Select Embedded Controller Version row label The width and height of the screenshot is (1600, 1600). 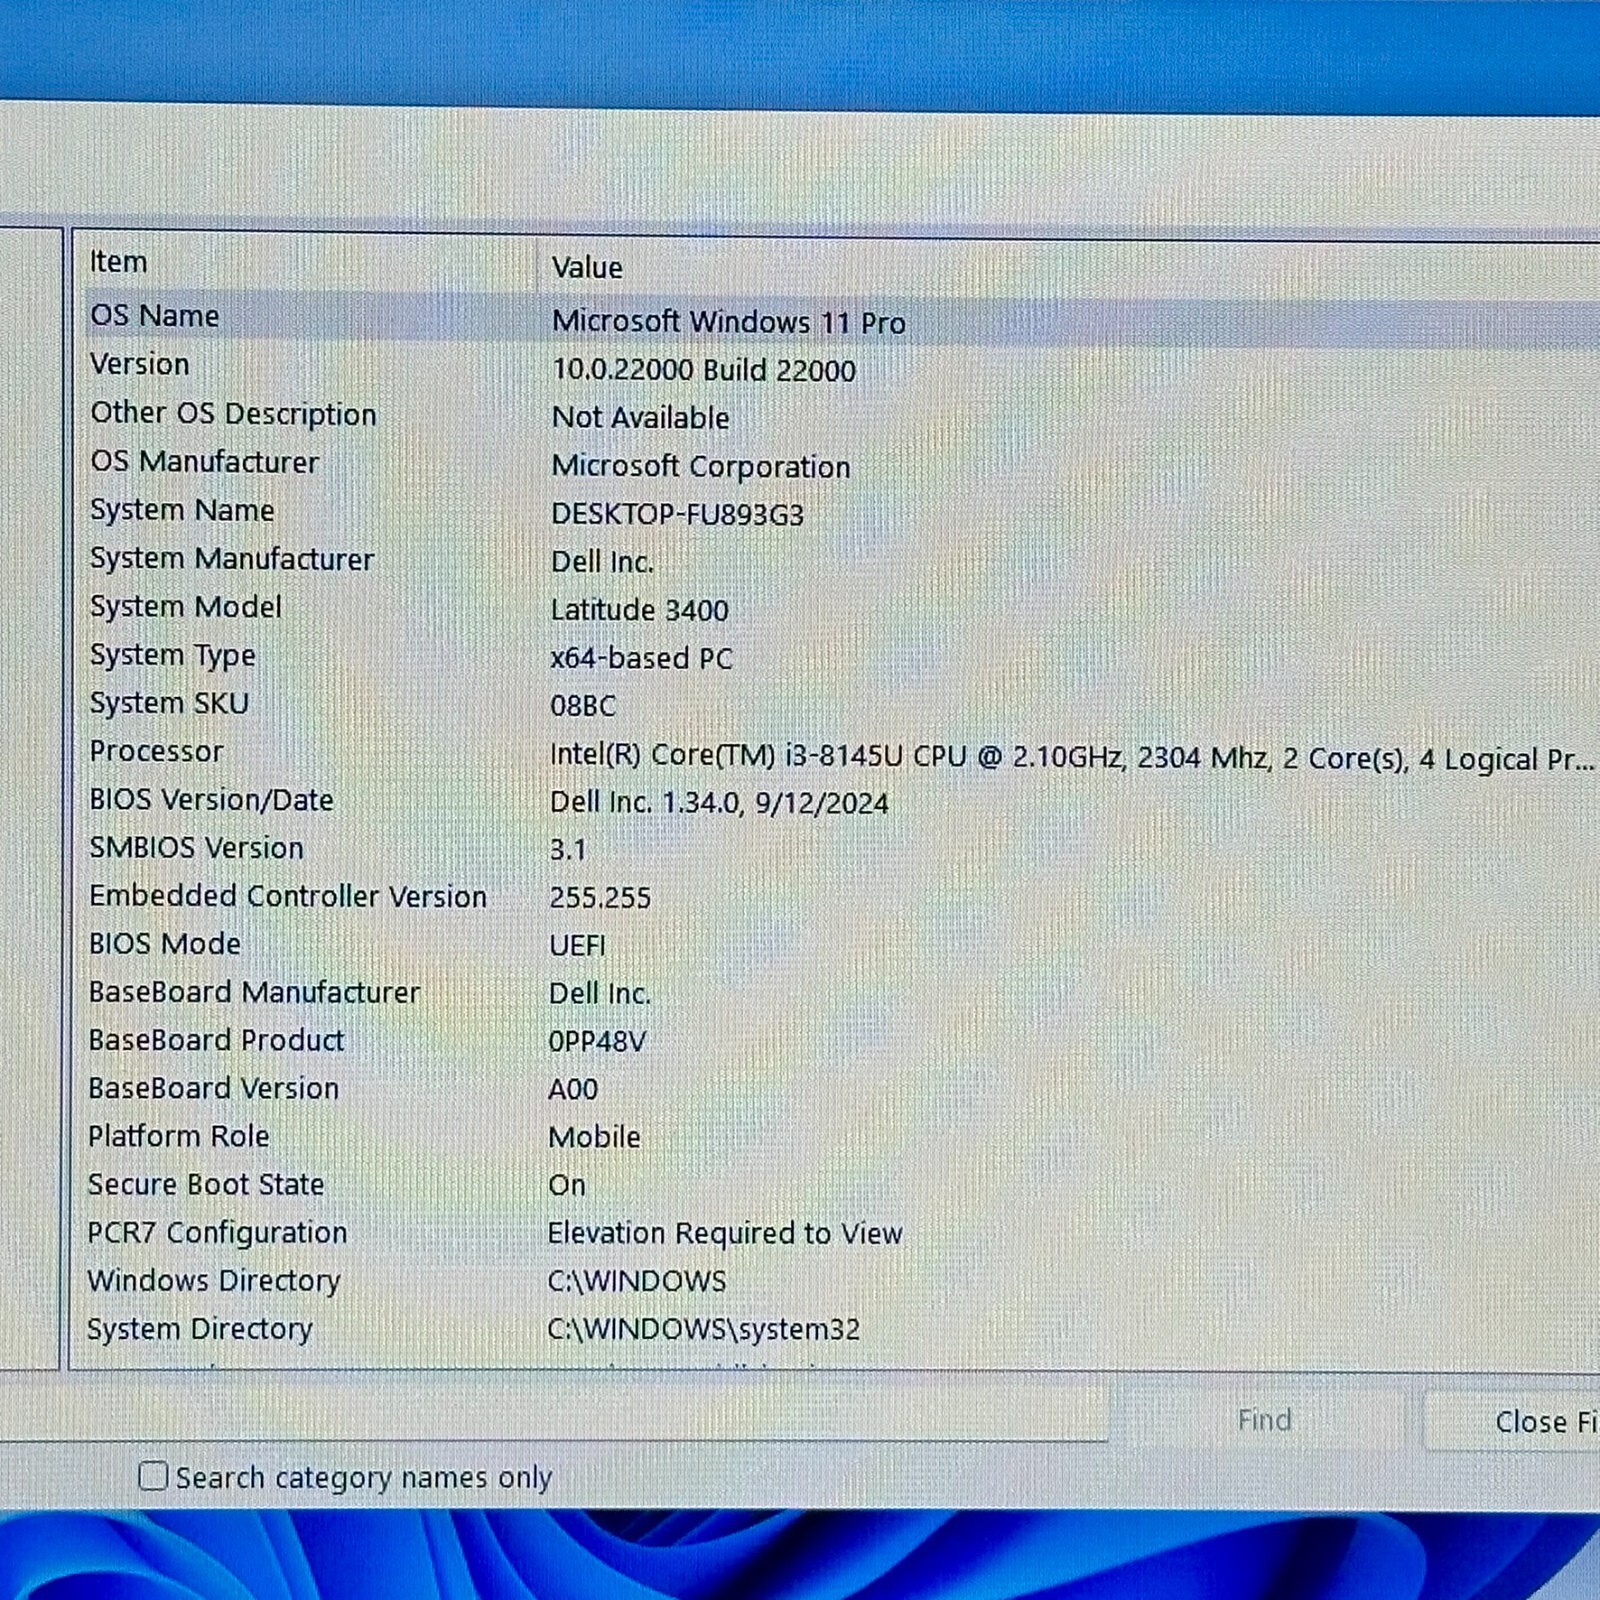coord(288,896)
